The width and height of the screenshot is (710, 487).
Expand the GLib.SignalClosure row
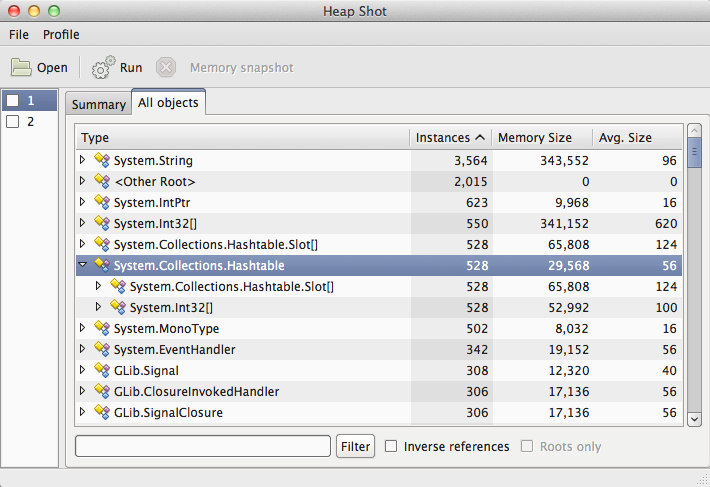tap(83, 412)
